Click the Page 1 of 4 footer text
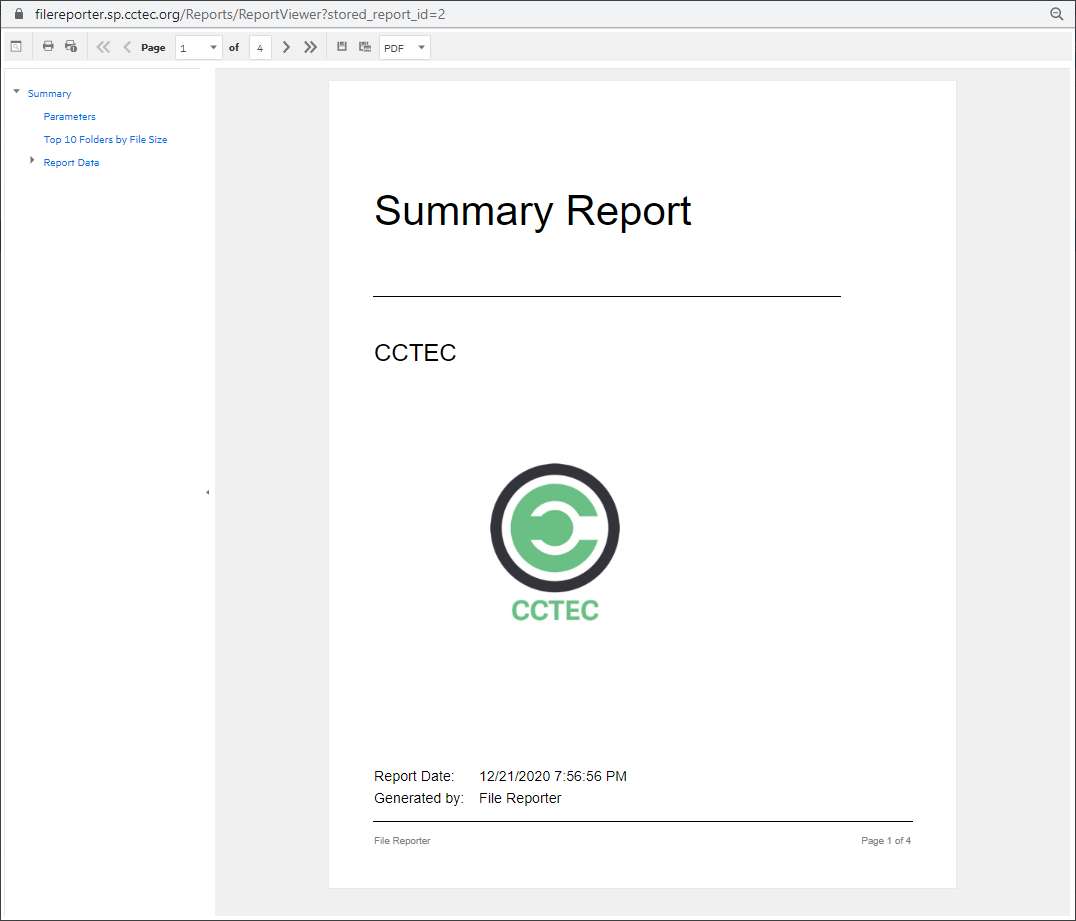The height and width of the screenshot is (921, 1076). coord(886,841)
